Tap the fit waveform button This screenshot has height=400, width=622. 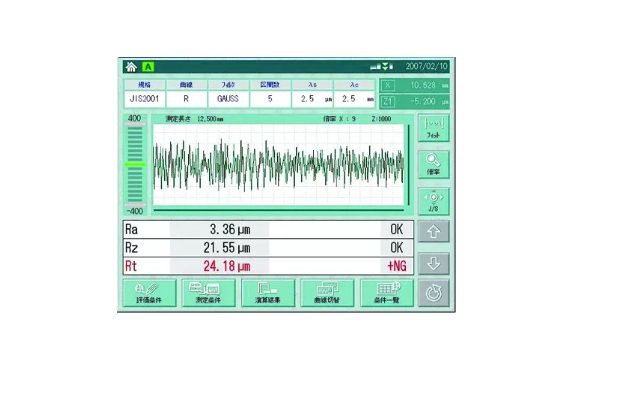(434, 128)
